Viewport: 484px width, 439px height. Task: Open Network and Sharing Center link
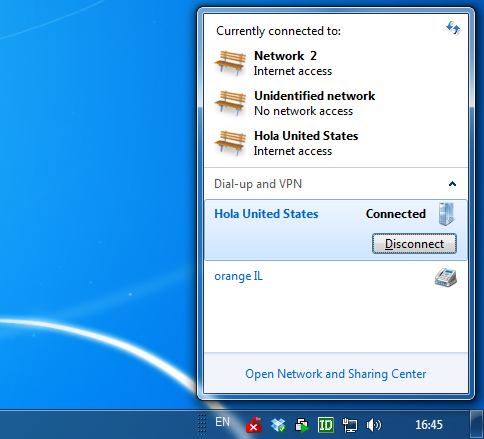336,374
